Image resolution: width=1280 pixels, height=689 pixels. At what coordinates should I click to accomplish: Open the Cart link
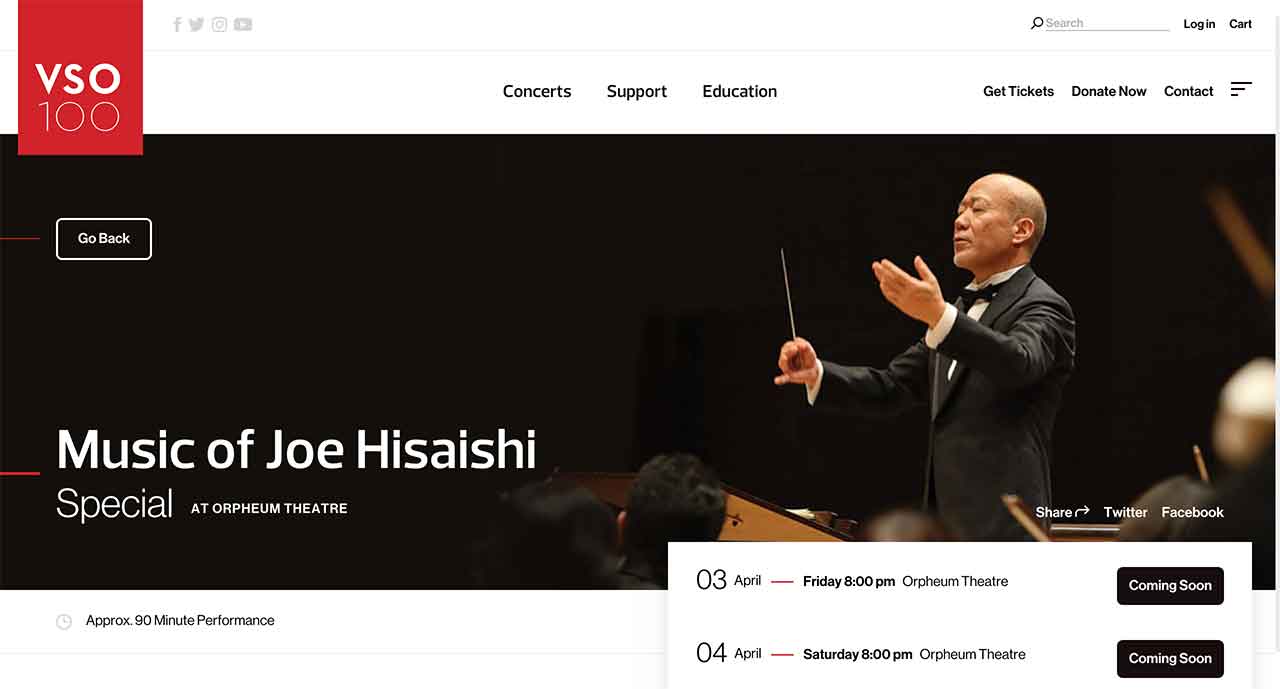[x=1240, y=24]
